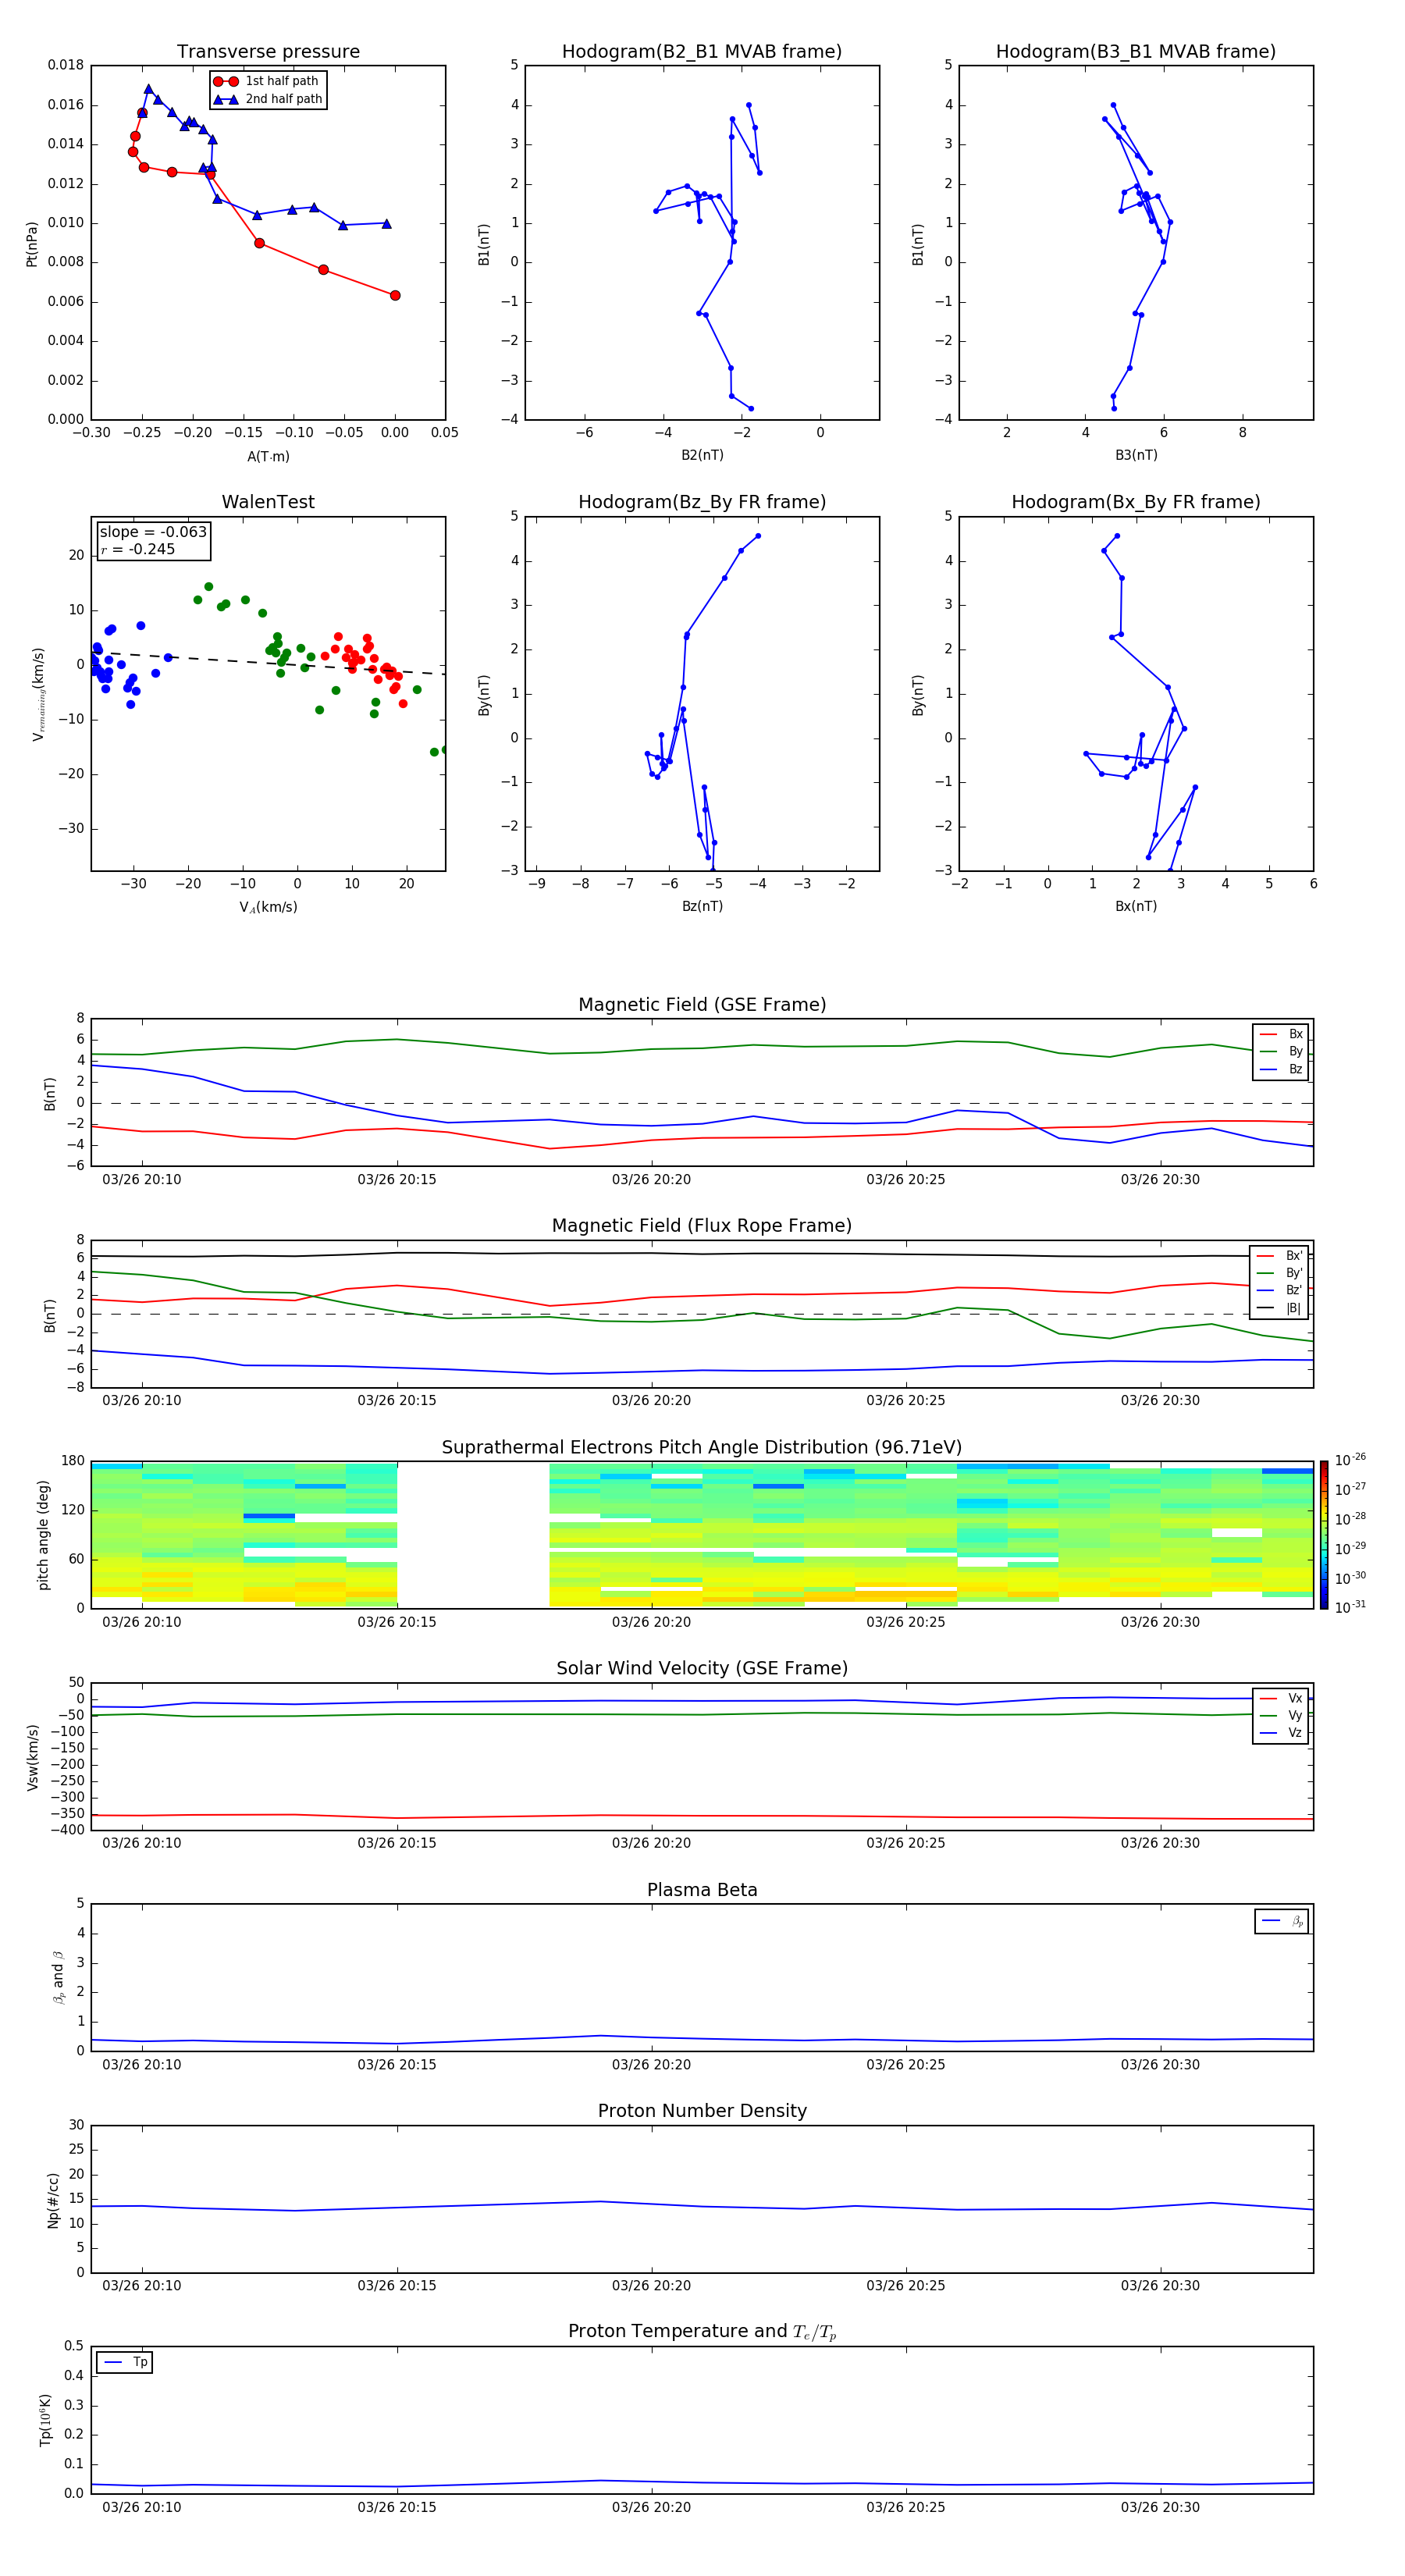Click the 'Pt(nPa)' y-axis label
Image resolution: width=1405 pixels, height=2576 pixels.
coord(32,244)
